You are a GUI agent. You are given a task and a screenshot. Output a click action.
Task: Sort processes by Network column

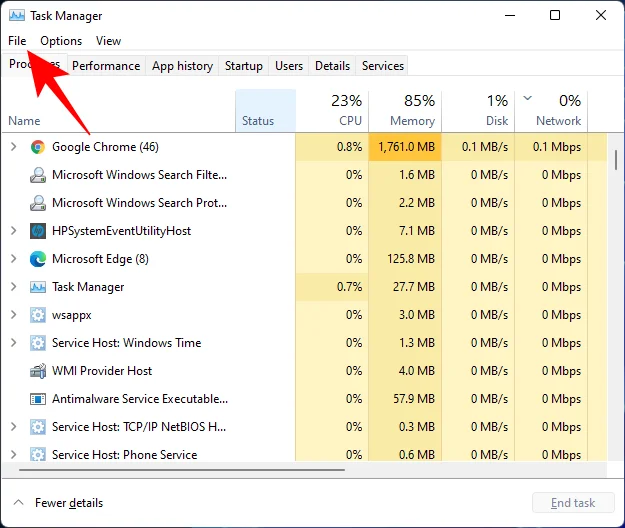(551, 111)
